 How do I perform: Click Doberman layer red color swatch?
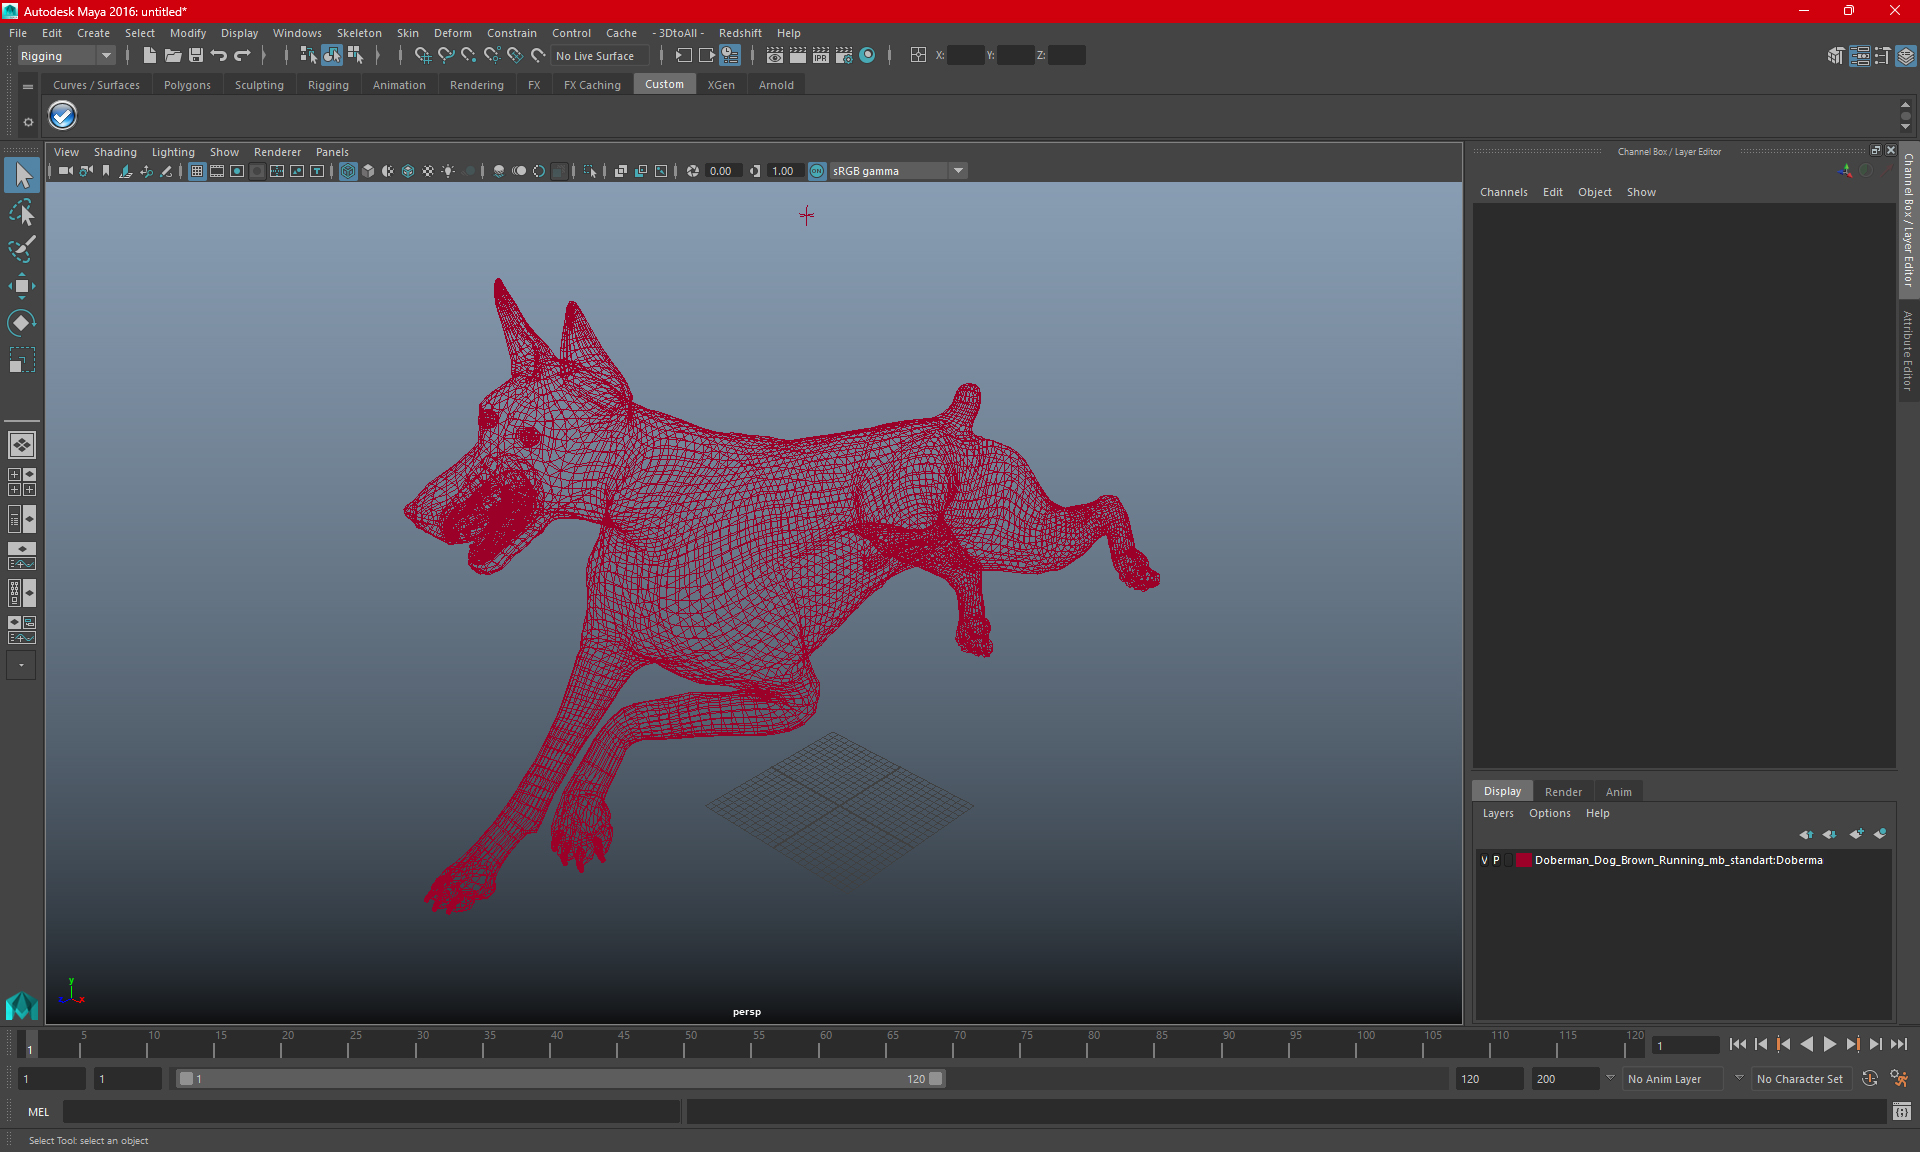(1523, 860)
